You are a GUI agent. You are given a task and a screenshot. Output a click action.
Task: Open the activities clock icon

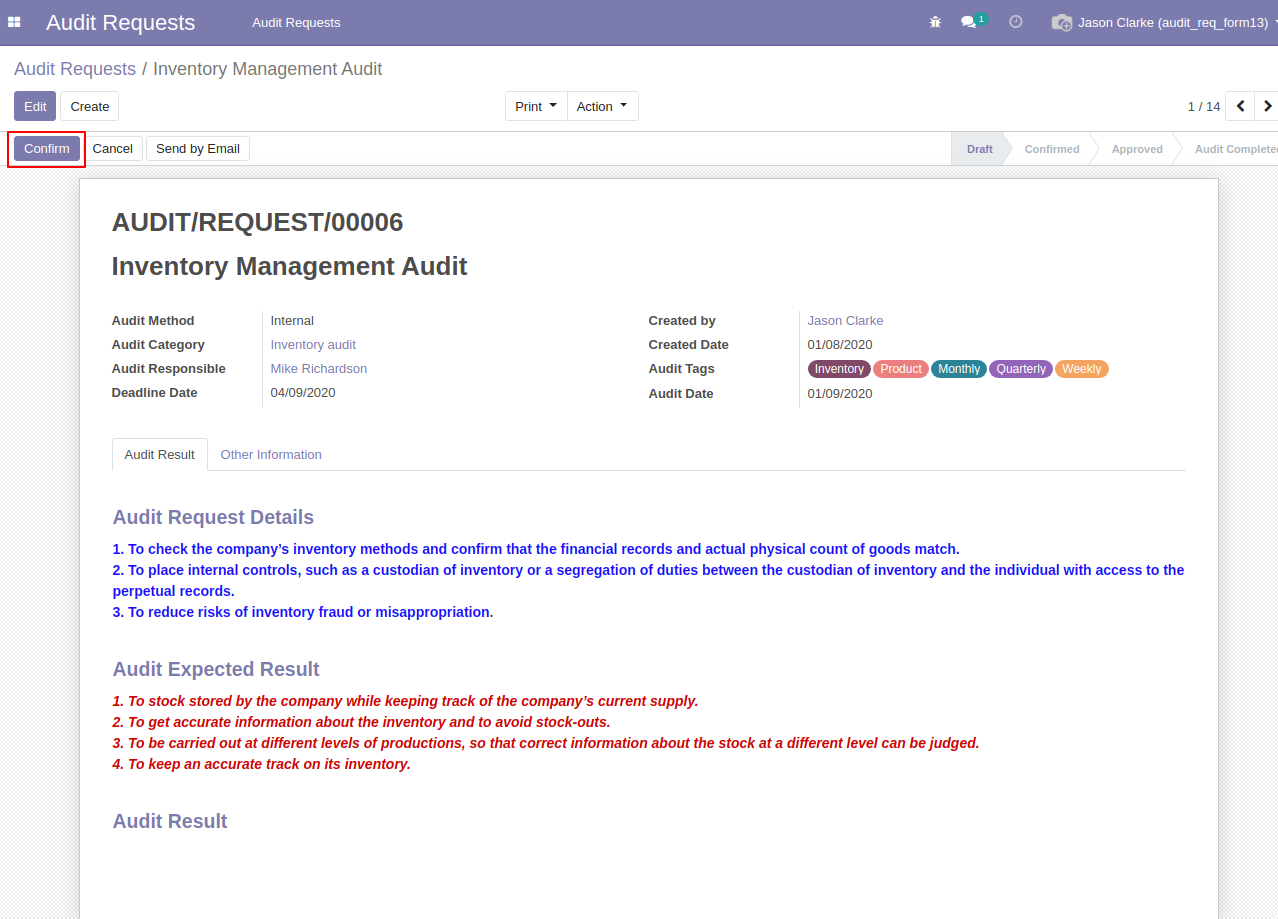(x=1016, y=22)
